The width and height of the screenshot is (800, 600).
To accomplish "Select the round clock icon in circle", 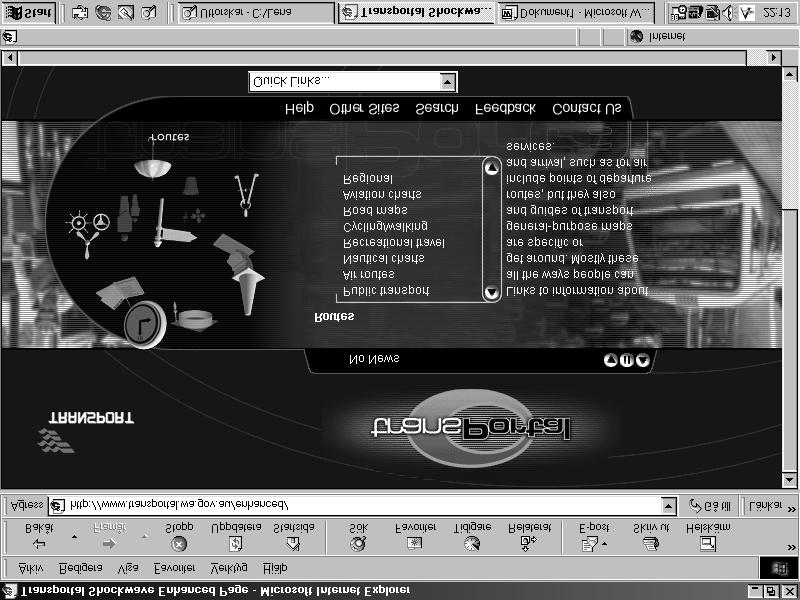I will point(145,324).
